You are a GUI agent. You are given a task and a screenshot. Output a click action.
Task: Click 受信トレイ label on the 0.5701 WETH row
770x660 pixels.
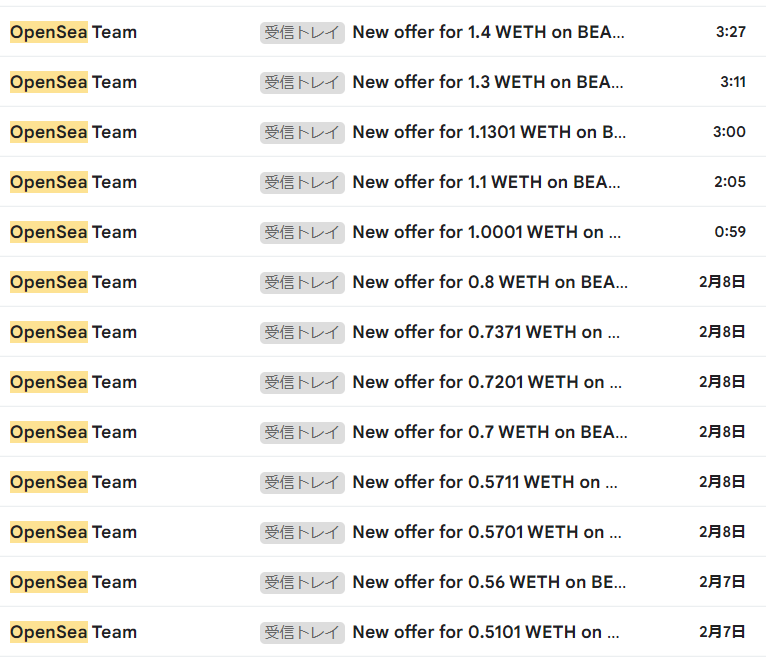302,533
